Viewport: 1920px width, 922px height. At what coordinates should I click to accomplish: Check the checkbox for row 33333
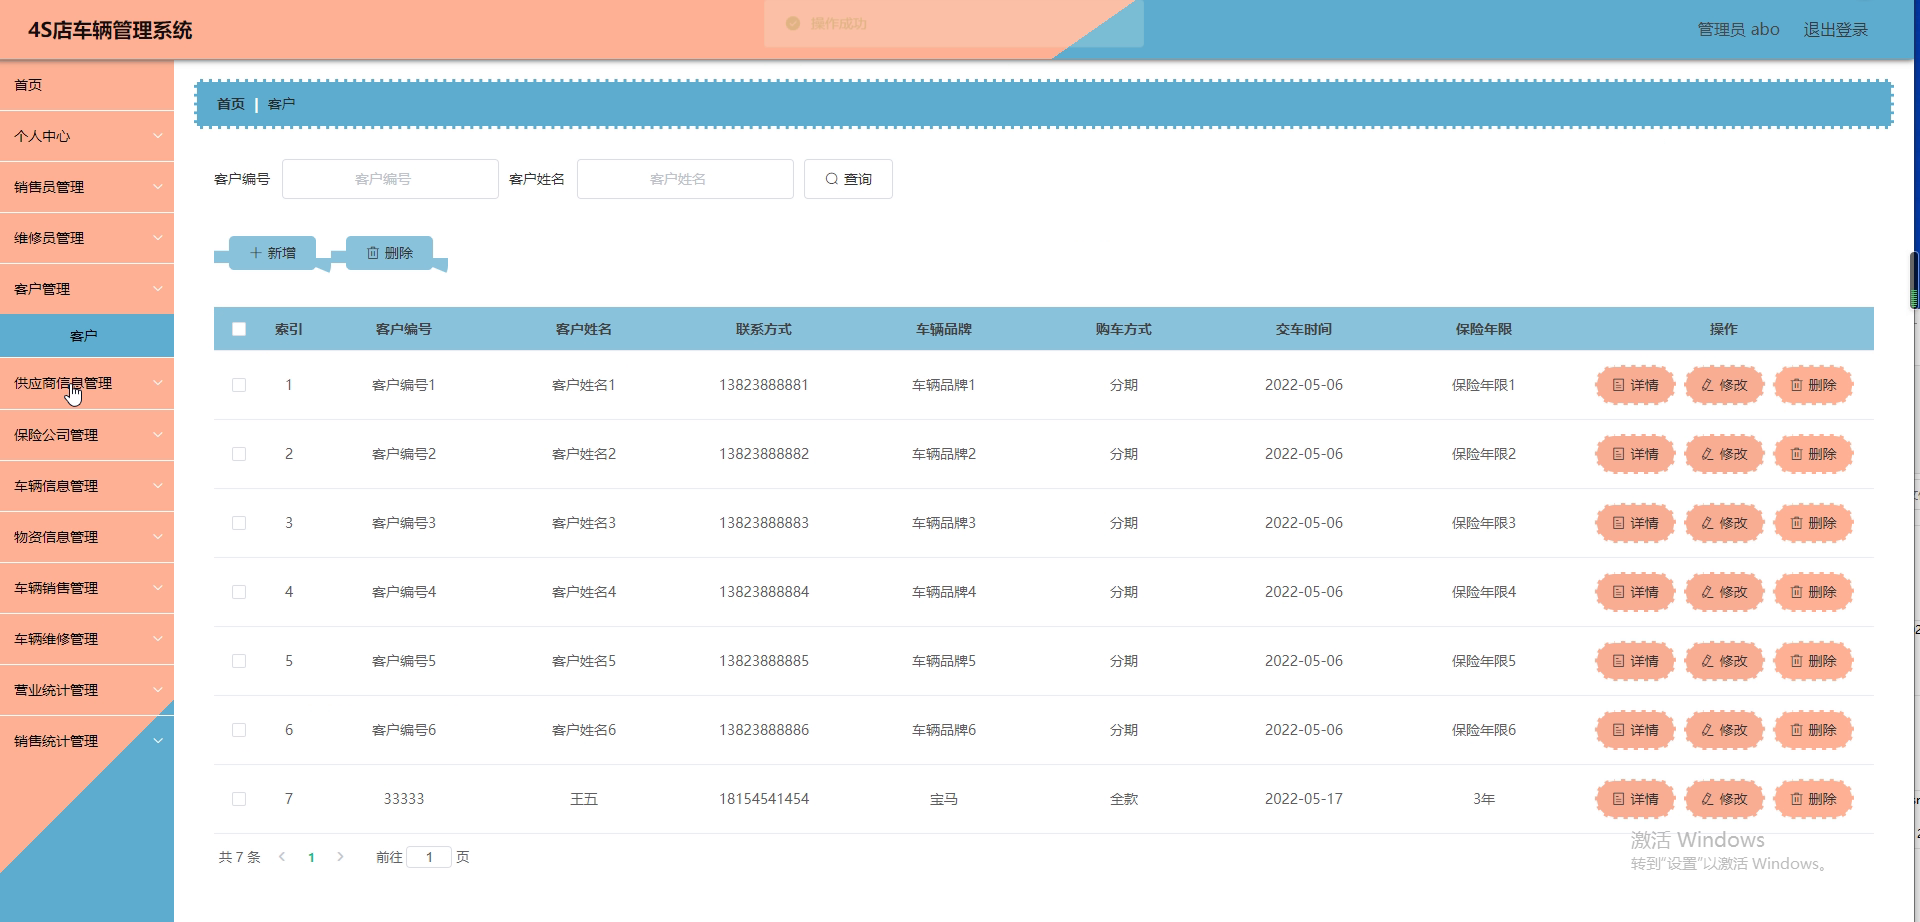click(x=239, y=799)
